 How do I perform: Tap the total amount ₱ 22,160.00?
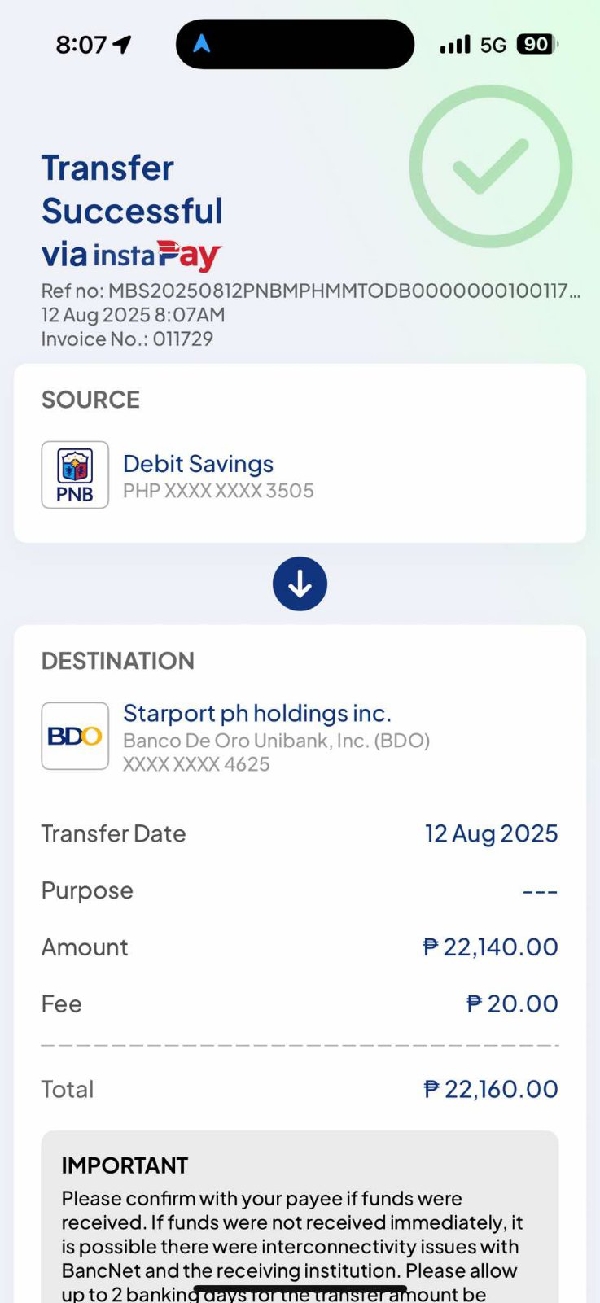pyautogui.click(x=490, y=1089)
